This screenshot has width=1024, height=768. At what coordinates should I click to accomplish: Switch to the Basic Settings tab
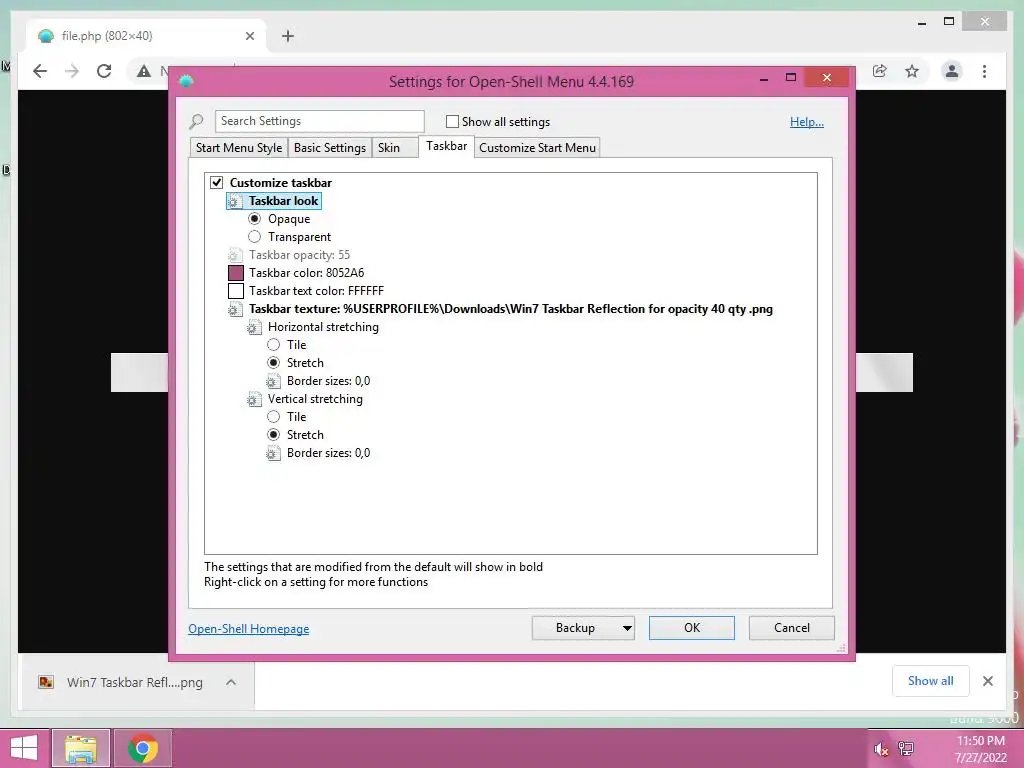pyautogui.click(x=330, y=148)
